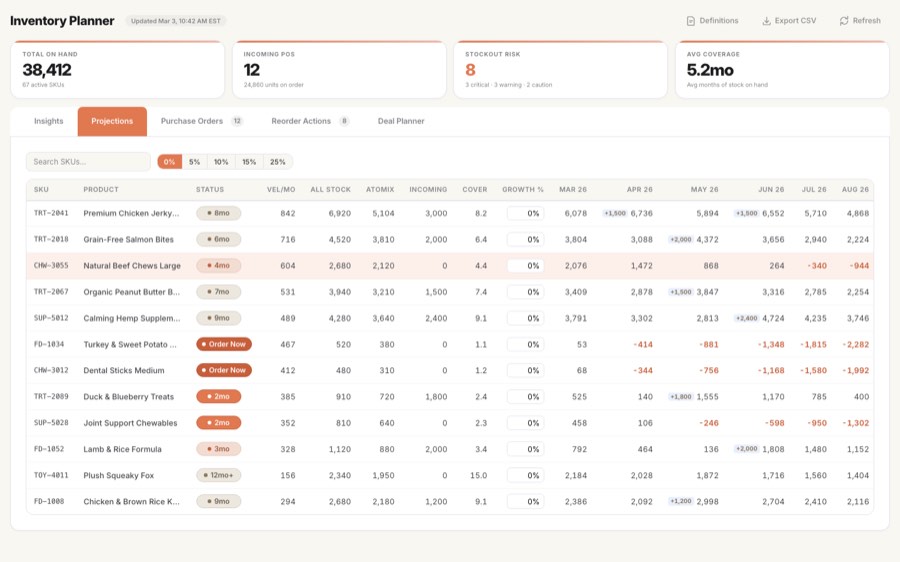Click the ALL STOCK column header

(331, 189)
